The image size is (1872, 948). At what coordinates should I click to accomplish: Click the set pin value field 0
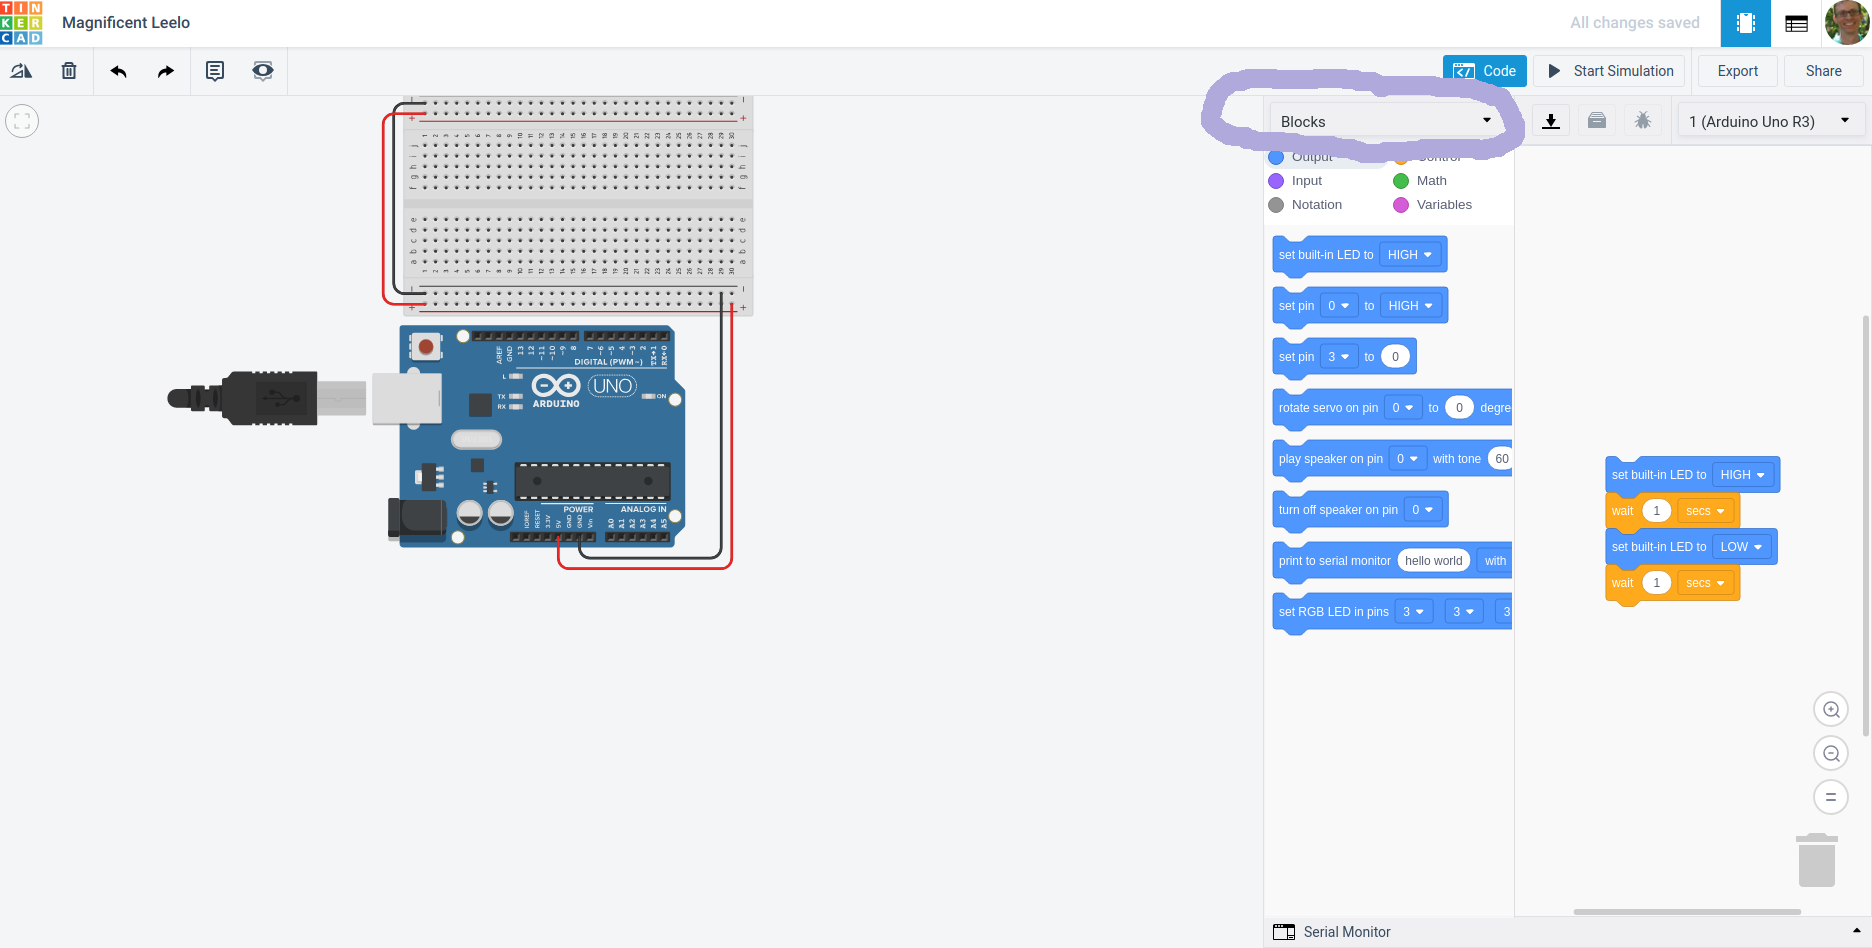[x=1395, y=357]
